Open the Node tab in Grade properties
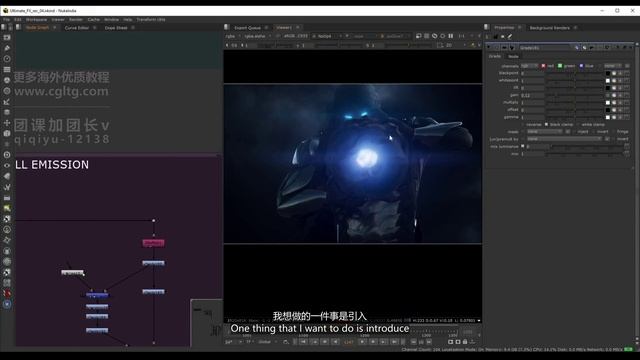 pos(513,56)
